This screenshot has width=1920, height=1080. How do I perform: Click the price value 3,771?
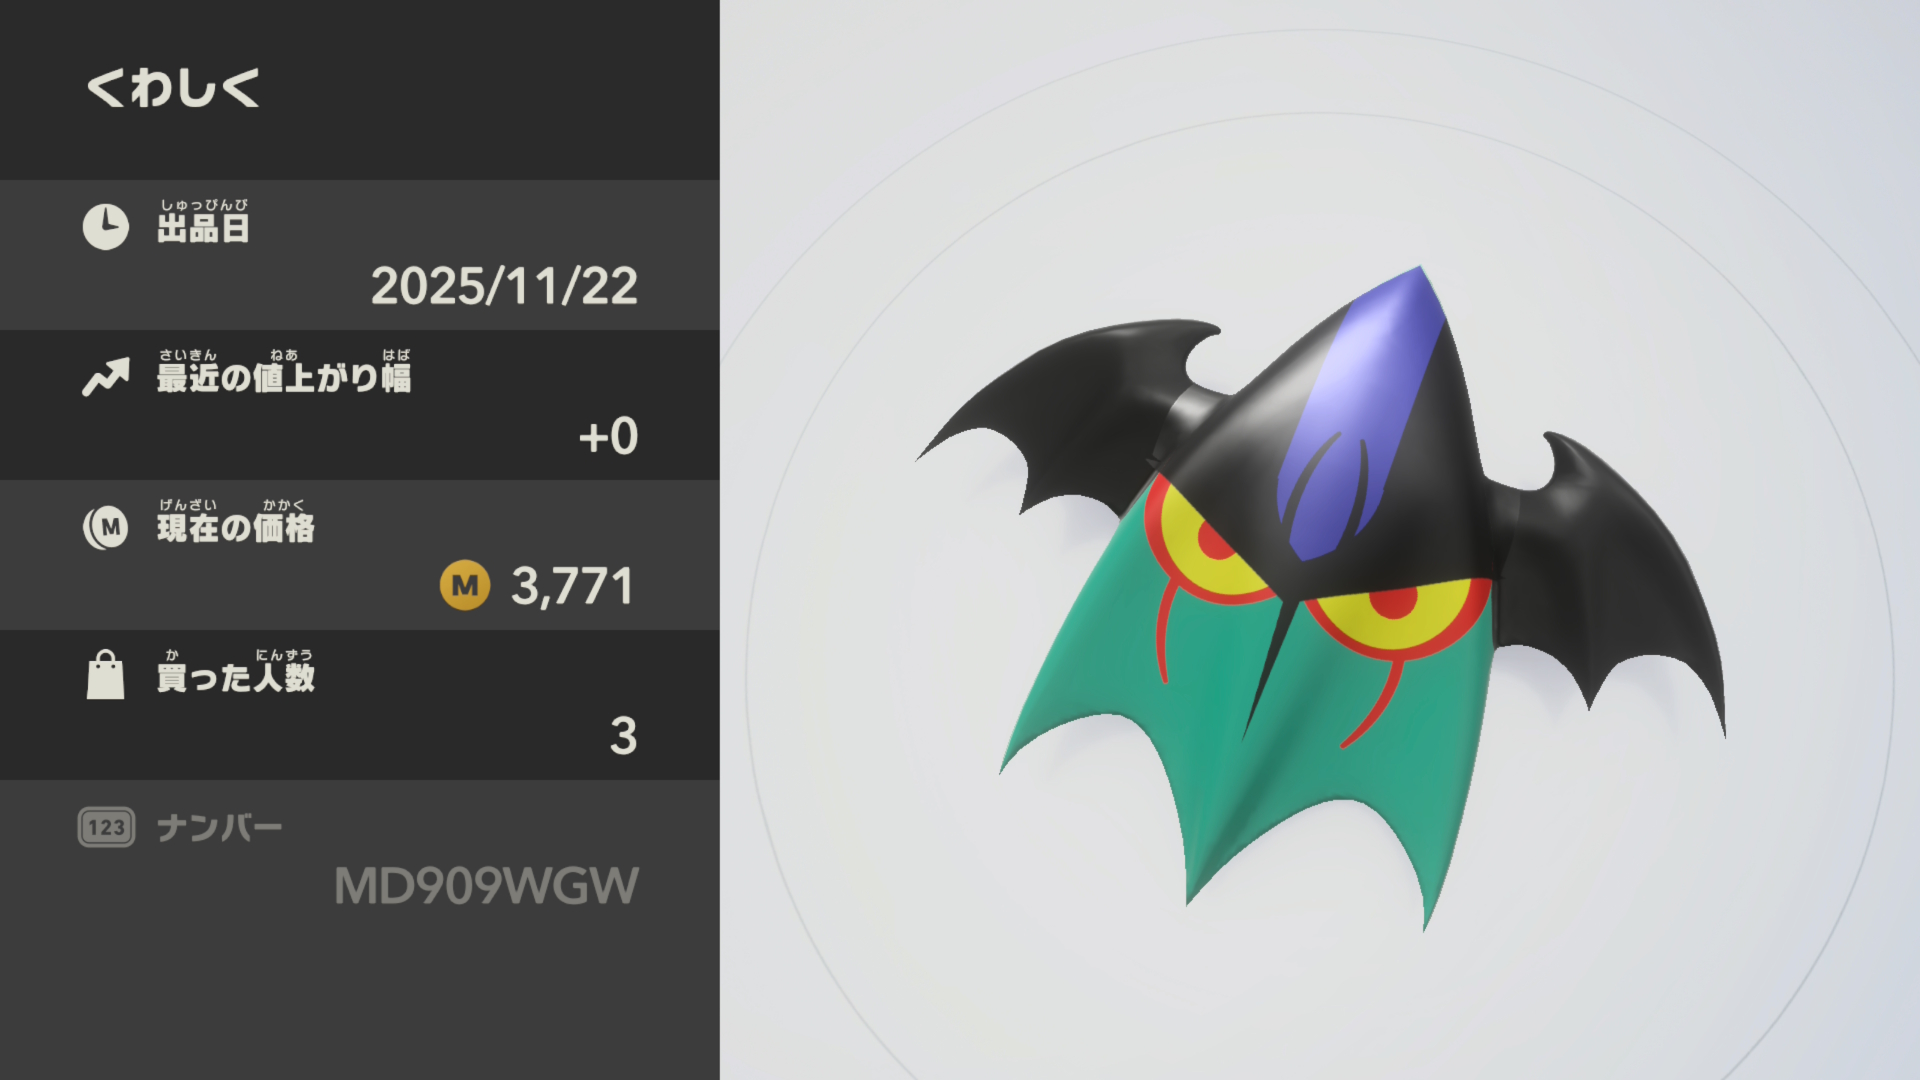[572, 586]
